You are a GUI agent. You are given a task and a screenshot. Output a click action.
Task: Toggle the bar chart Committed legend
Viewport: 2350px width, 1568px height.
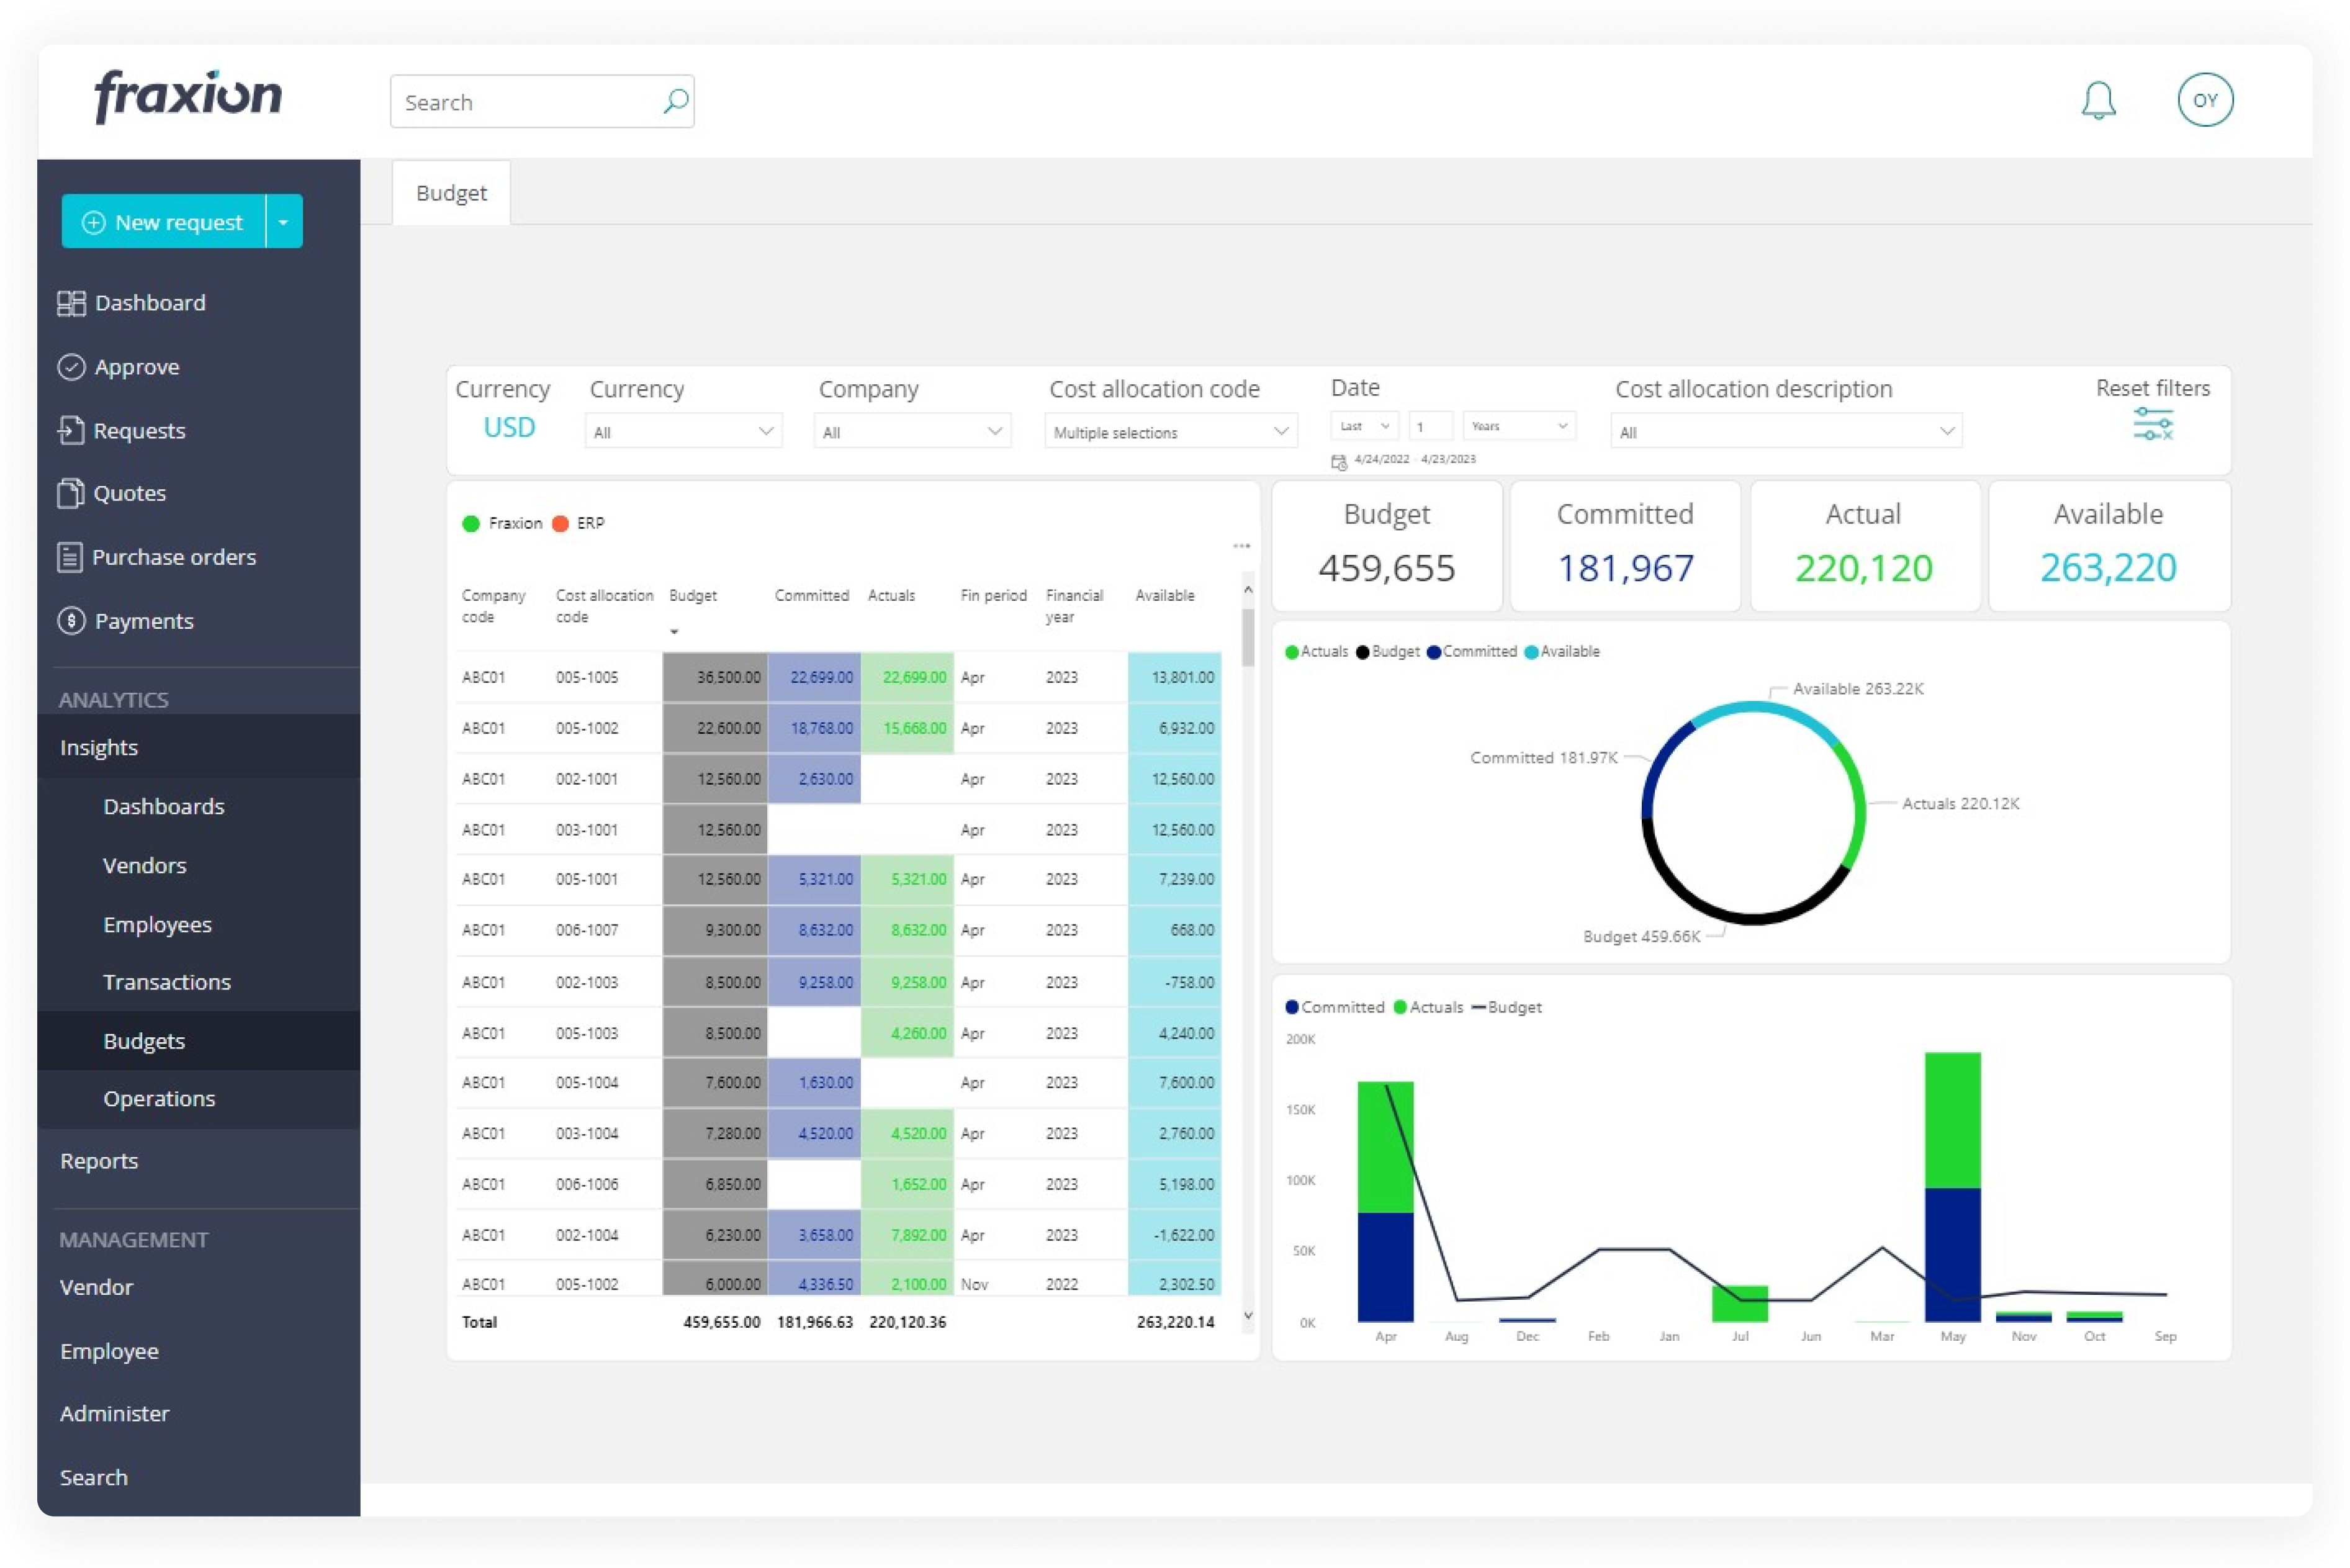(x=1334, y=1007)
